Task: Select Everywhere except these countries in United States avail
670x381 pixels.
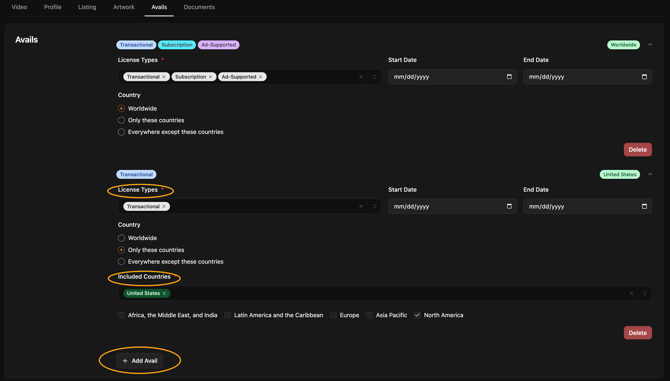Action: click(121, 261)
